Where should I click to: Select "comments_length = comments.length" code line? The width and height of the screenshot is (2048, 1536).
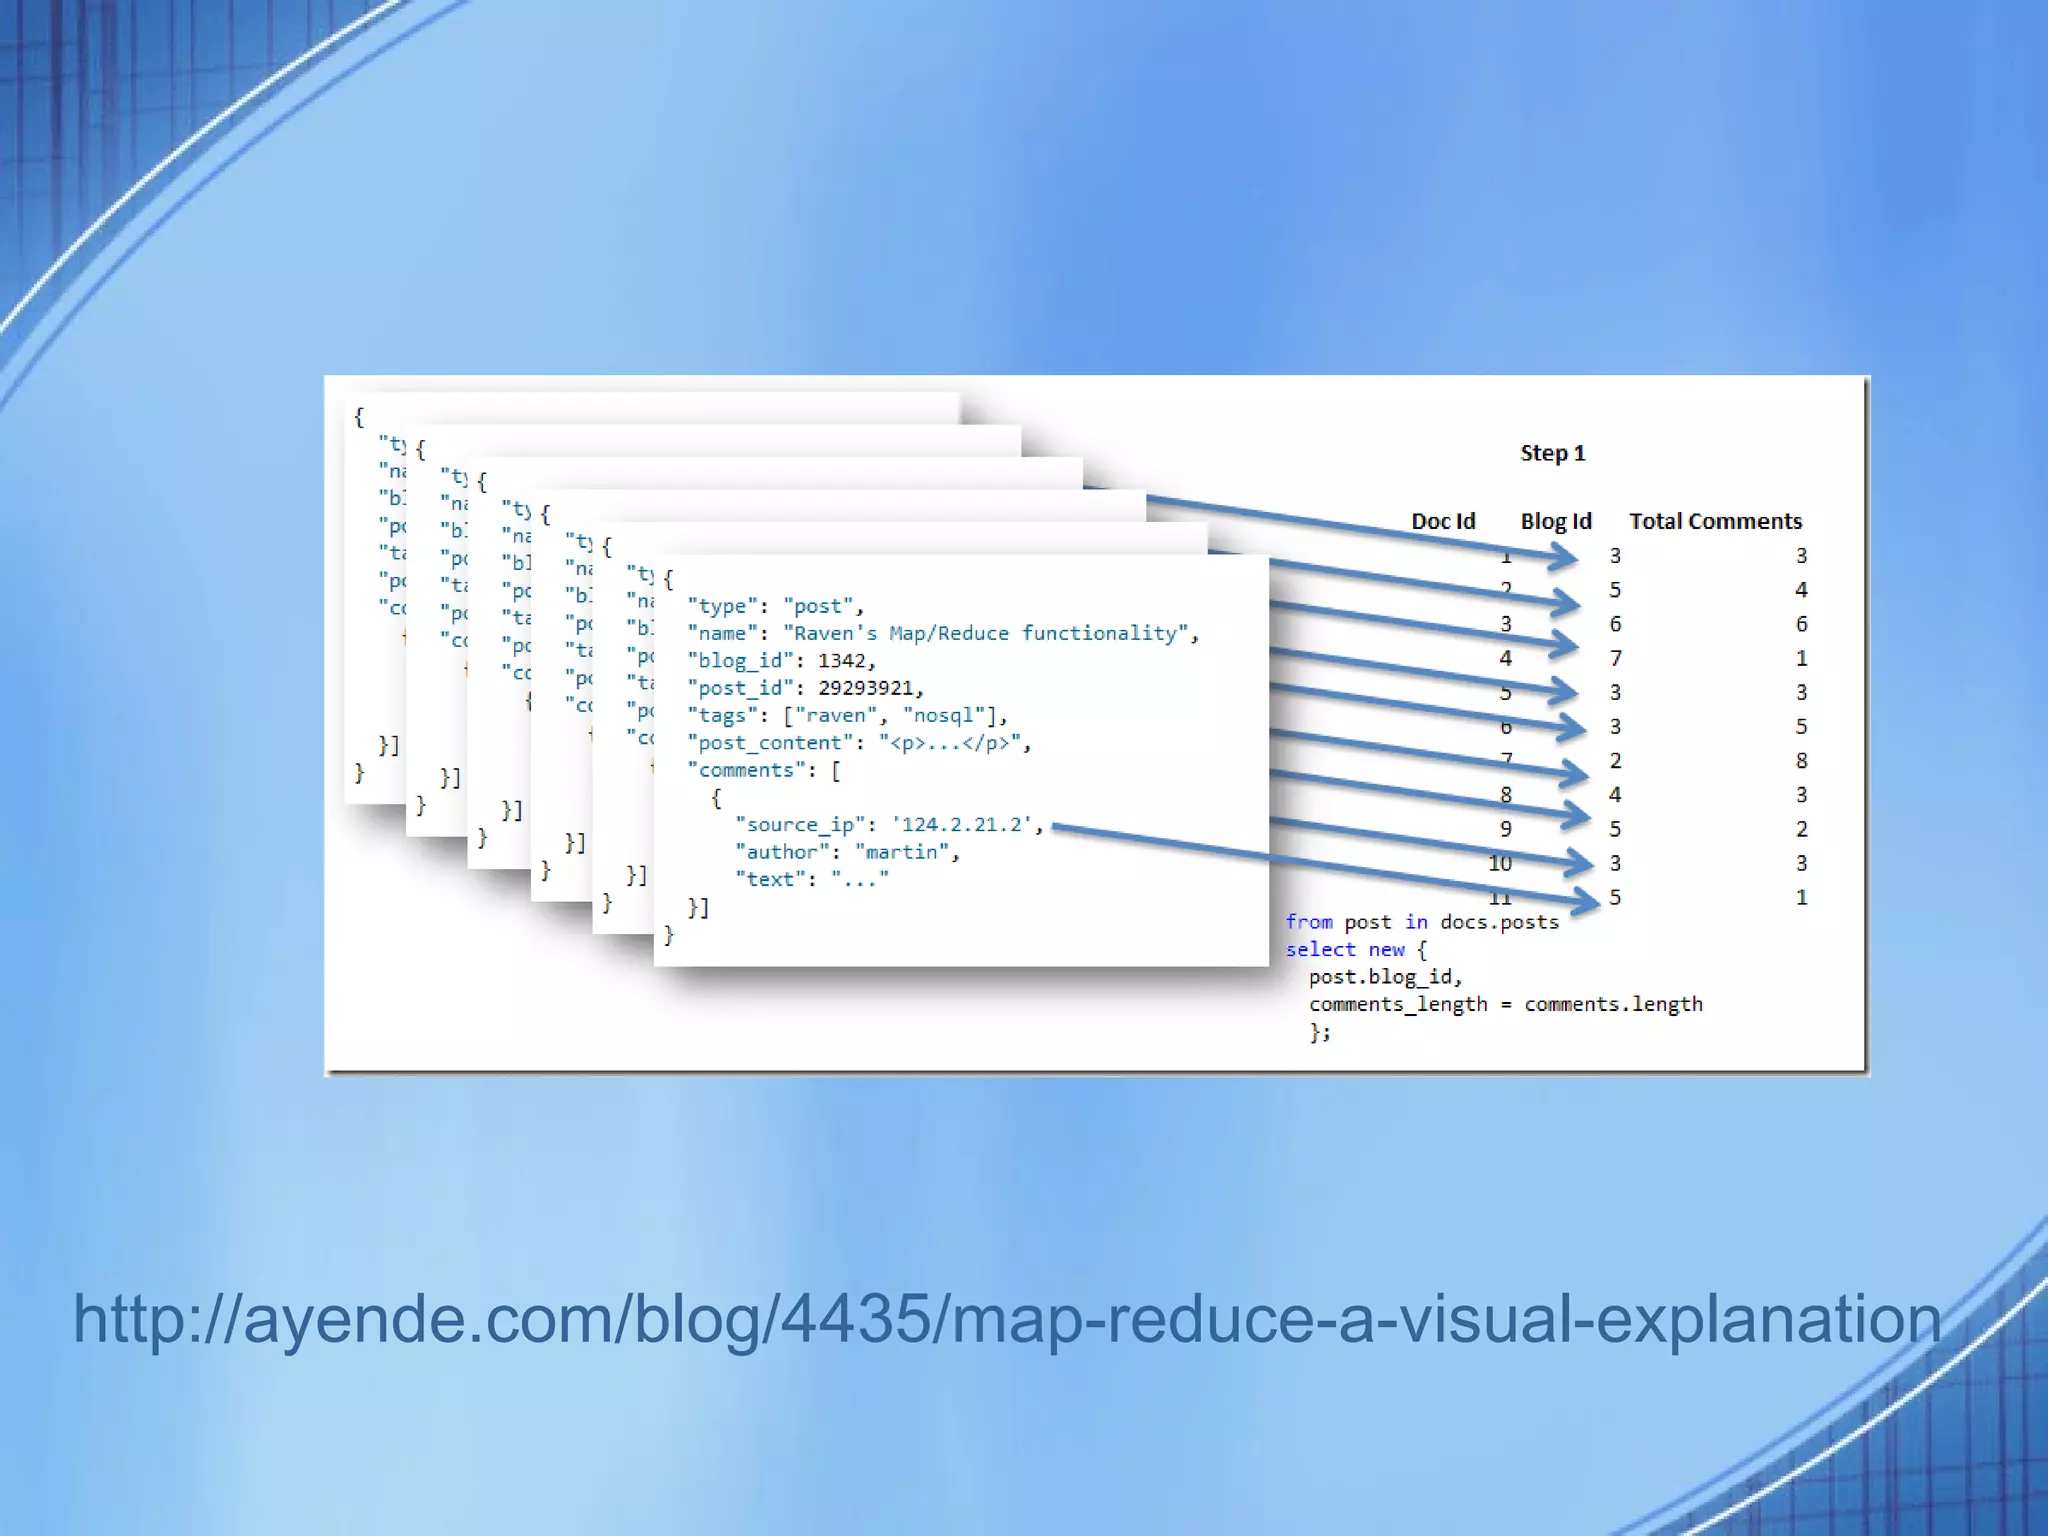(x=1506, y=1004)
